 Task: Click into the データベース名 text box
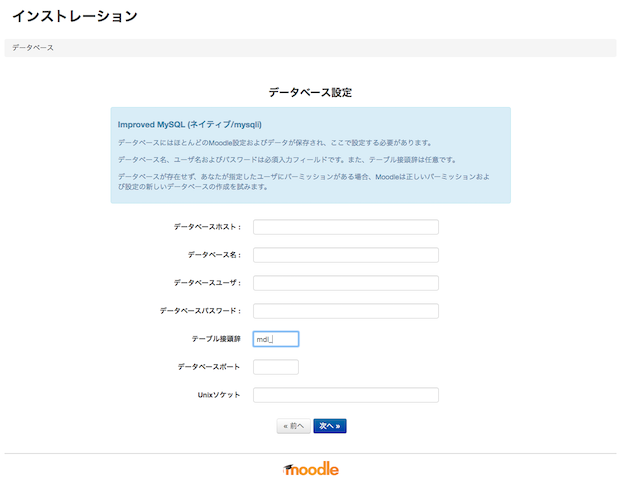click(x=345, y=255)
